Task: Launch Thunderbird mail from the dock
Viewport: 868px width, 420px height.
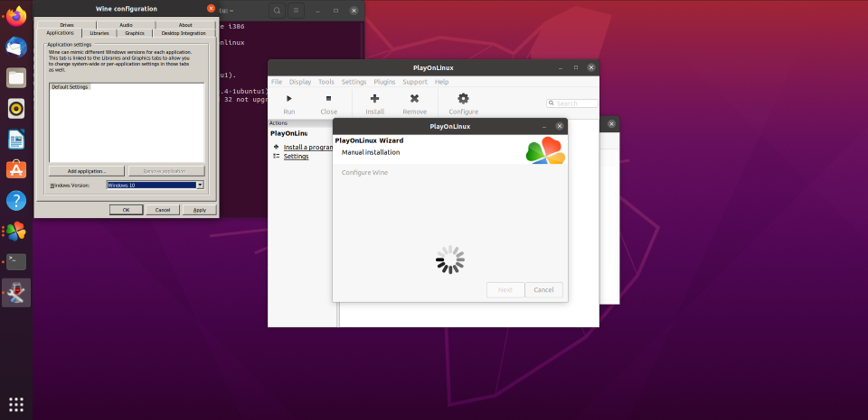Action: (16, 47)
